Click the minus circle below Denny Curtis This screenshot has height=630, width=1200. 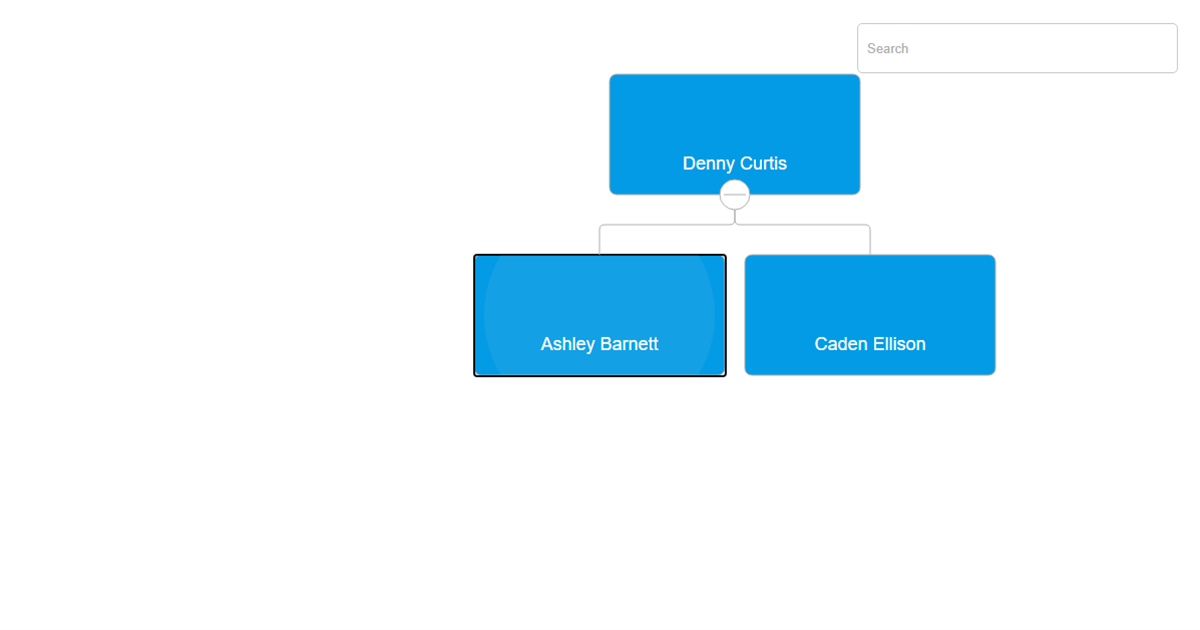tap(735, 195)
